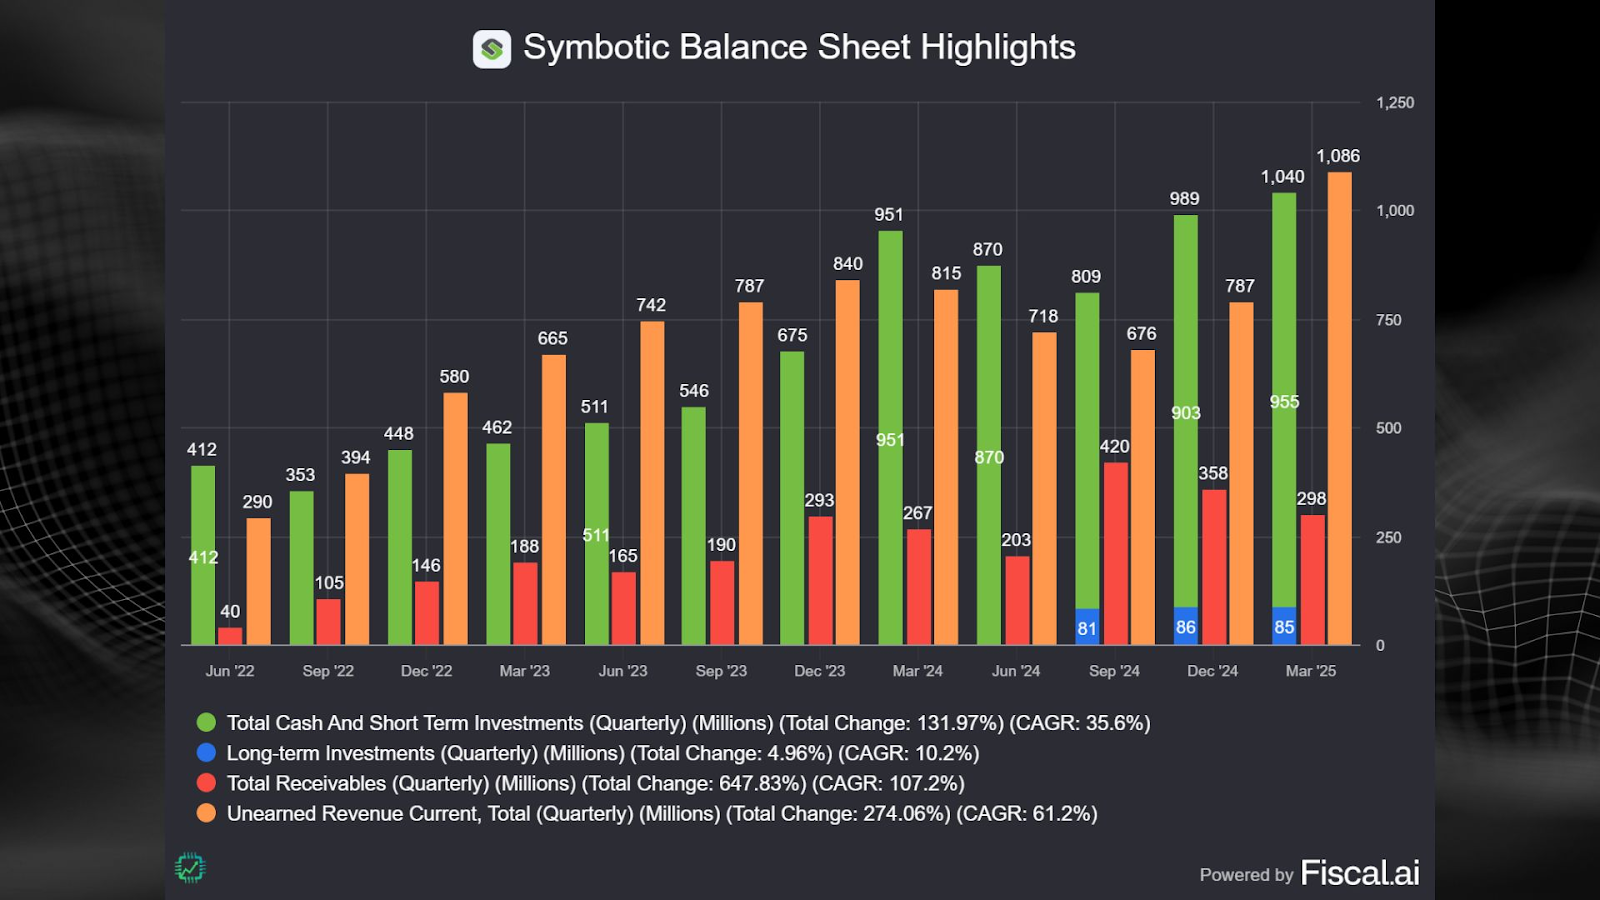Click the red bar labeled 203

point(1017,600)
